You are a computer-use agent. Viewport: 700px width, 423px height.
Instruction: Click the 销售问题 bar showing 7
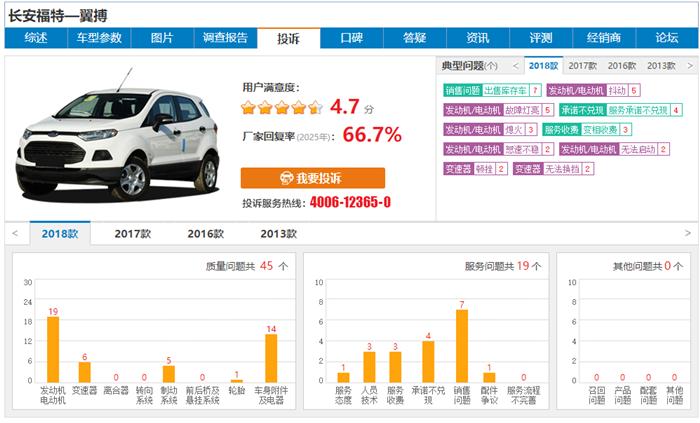tap(462, 346)
